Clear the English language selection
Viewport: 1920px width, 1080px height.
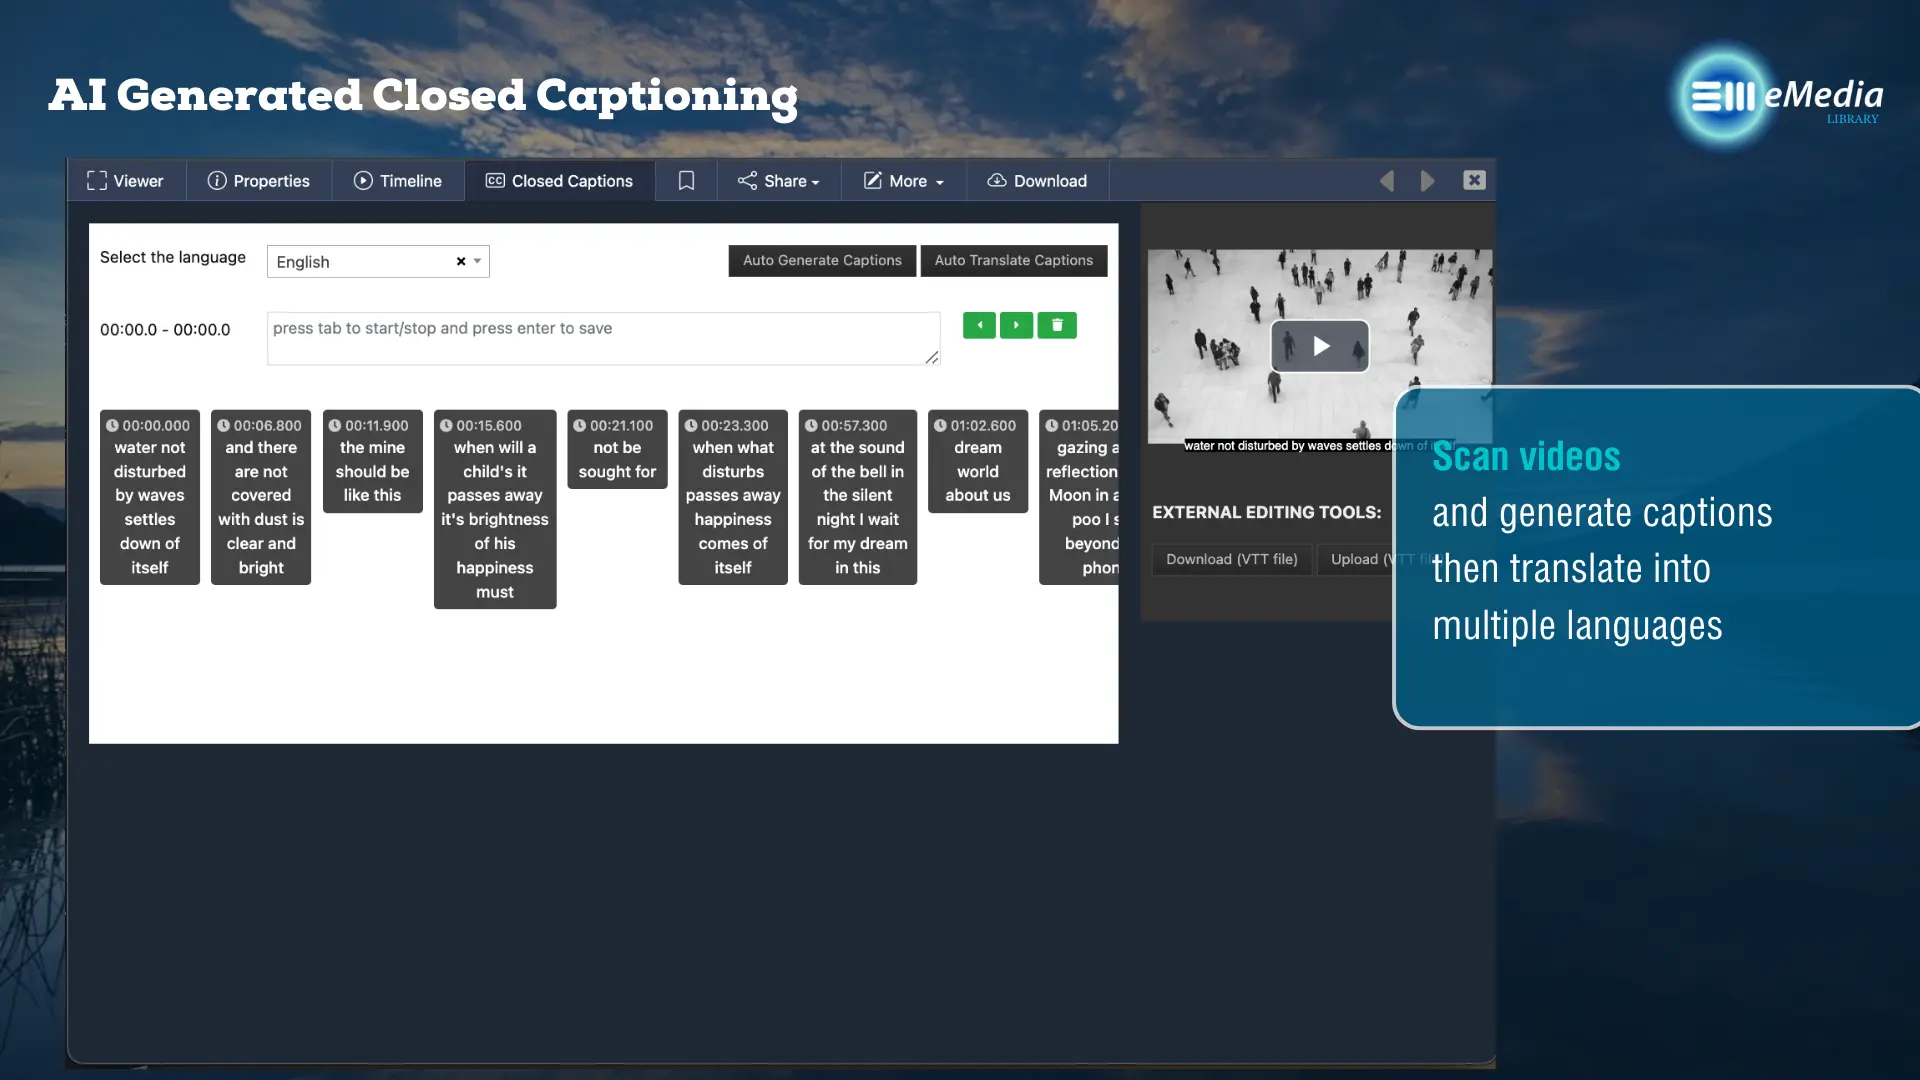point(461,262)
